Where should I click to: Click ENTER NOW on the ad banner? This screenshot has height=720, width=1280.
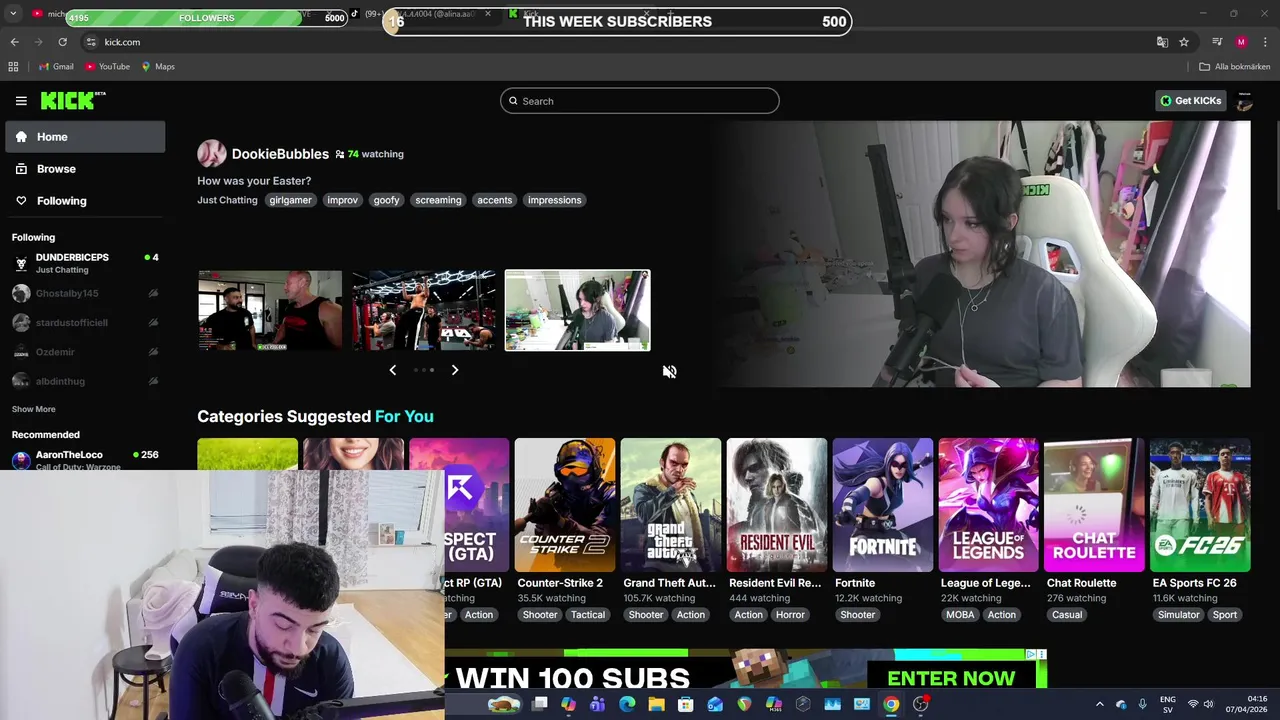pos(951,678)
